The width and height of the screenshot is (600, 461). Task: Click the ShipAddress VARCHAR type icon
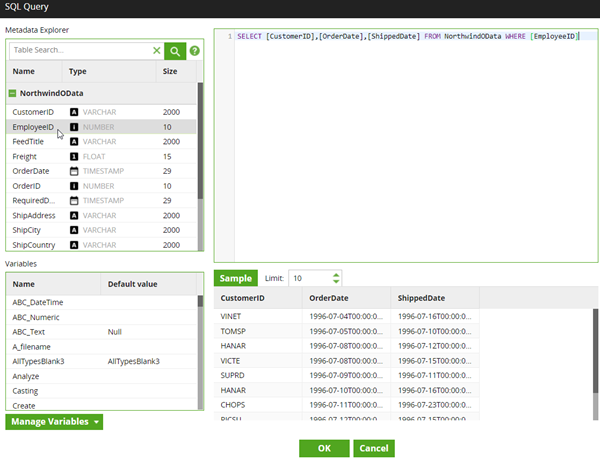(x=74, y=215)
